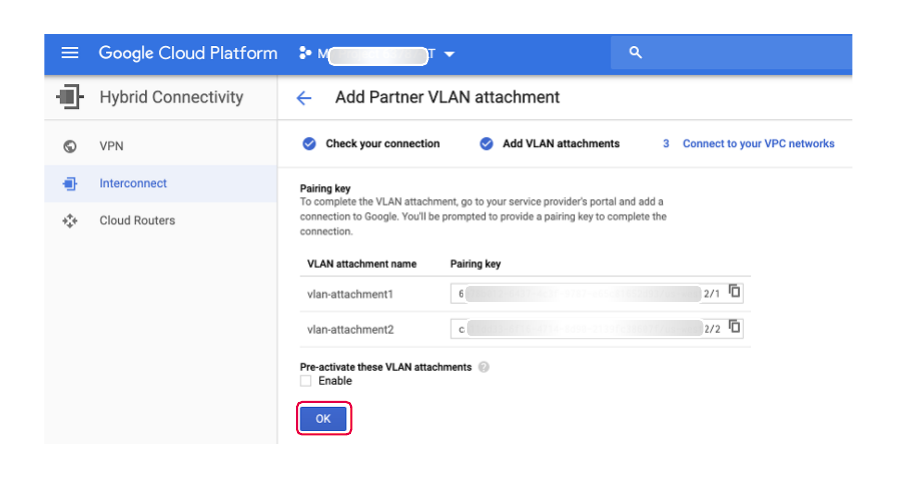Go to Connect to your VPC networks step
911x495 pixels.
pyautogui.click(x=757, y=144)
